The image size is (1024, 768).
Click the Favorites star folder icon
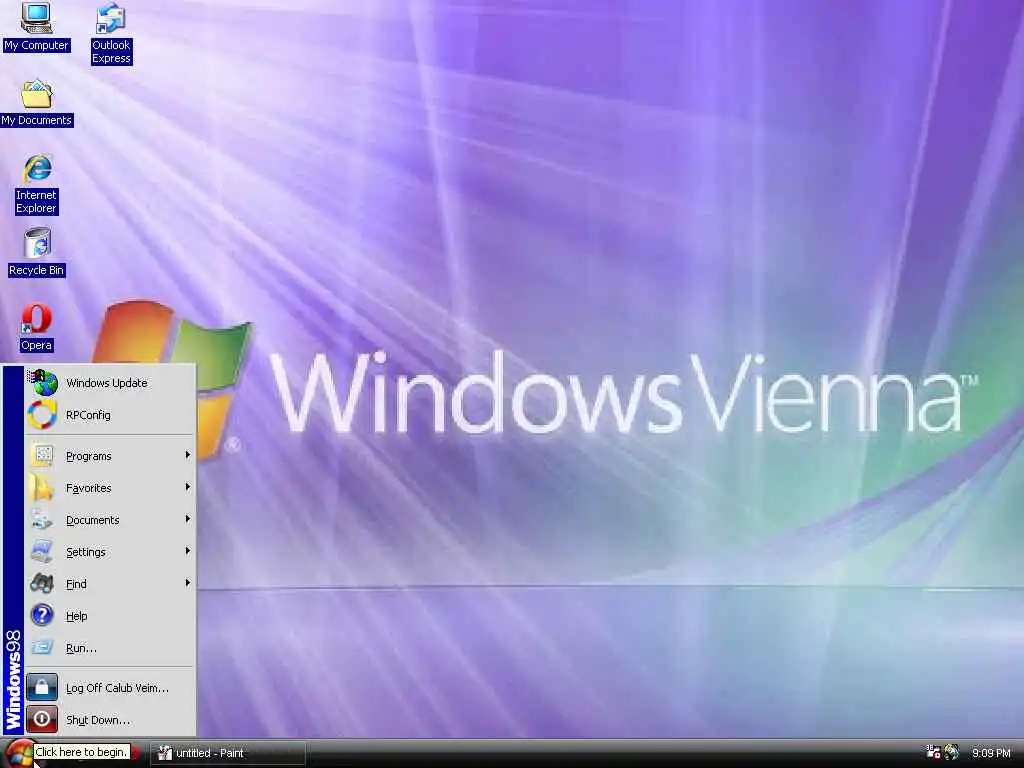point(42,487)
